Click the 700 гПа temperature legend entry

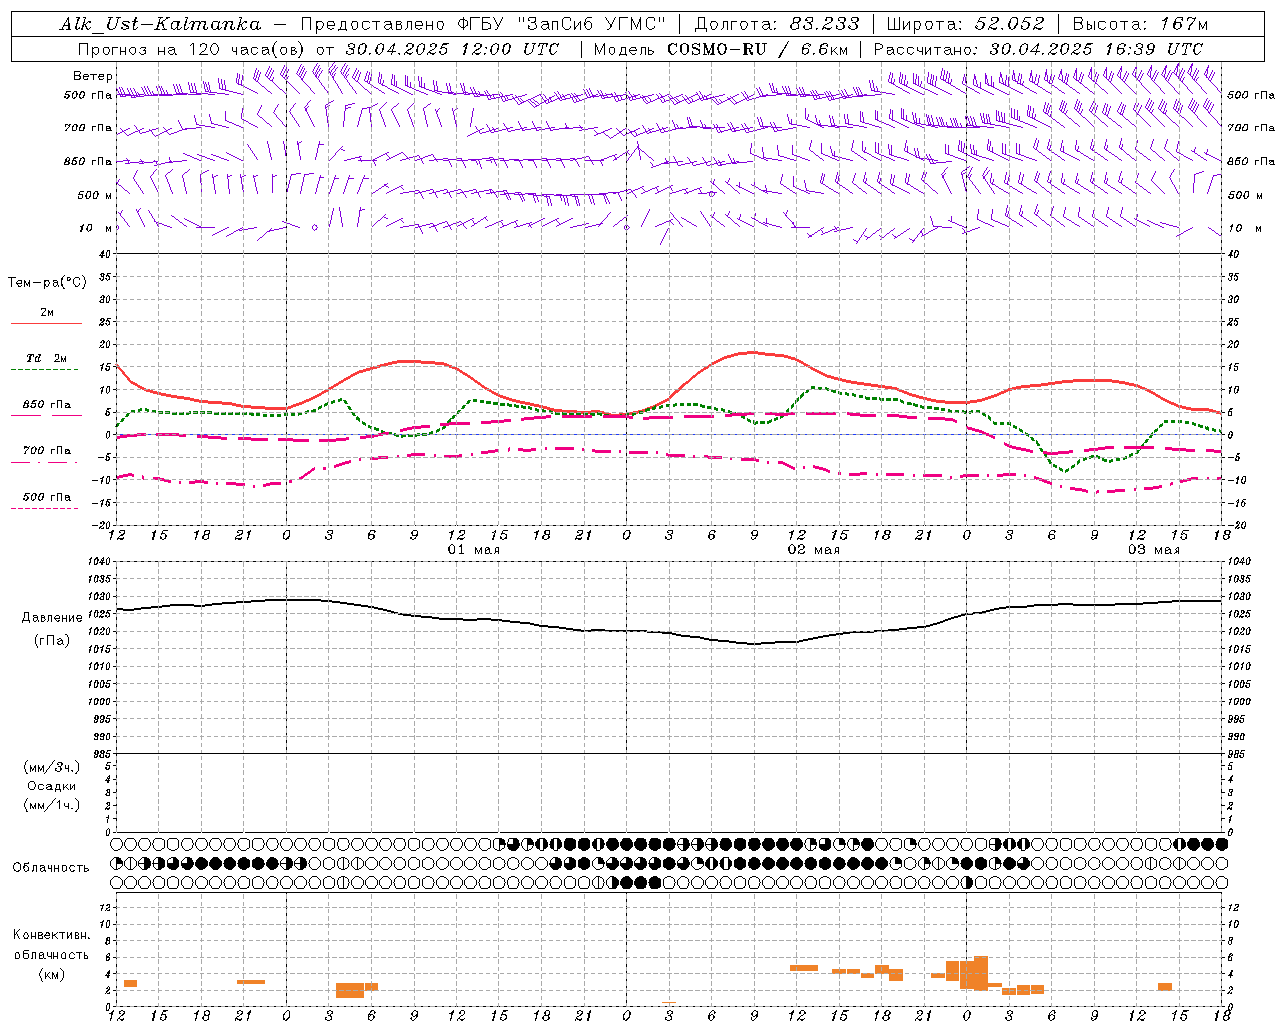click(x=47, y=450)
